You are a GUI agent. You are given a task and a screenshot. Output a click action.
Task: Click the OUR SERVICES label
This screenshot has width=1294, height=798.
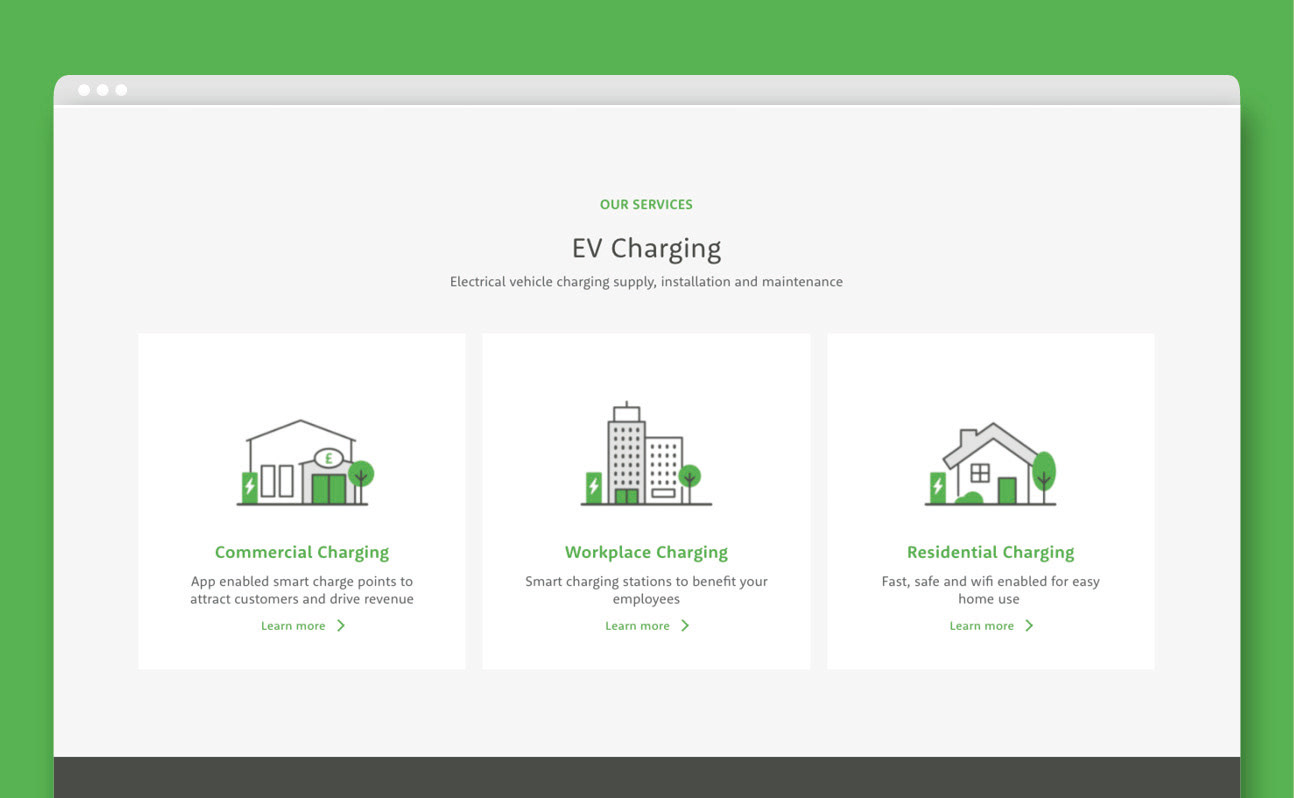[x=646, y=204]
